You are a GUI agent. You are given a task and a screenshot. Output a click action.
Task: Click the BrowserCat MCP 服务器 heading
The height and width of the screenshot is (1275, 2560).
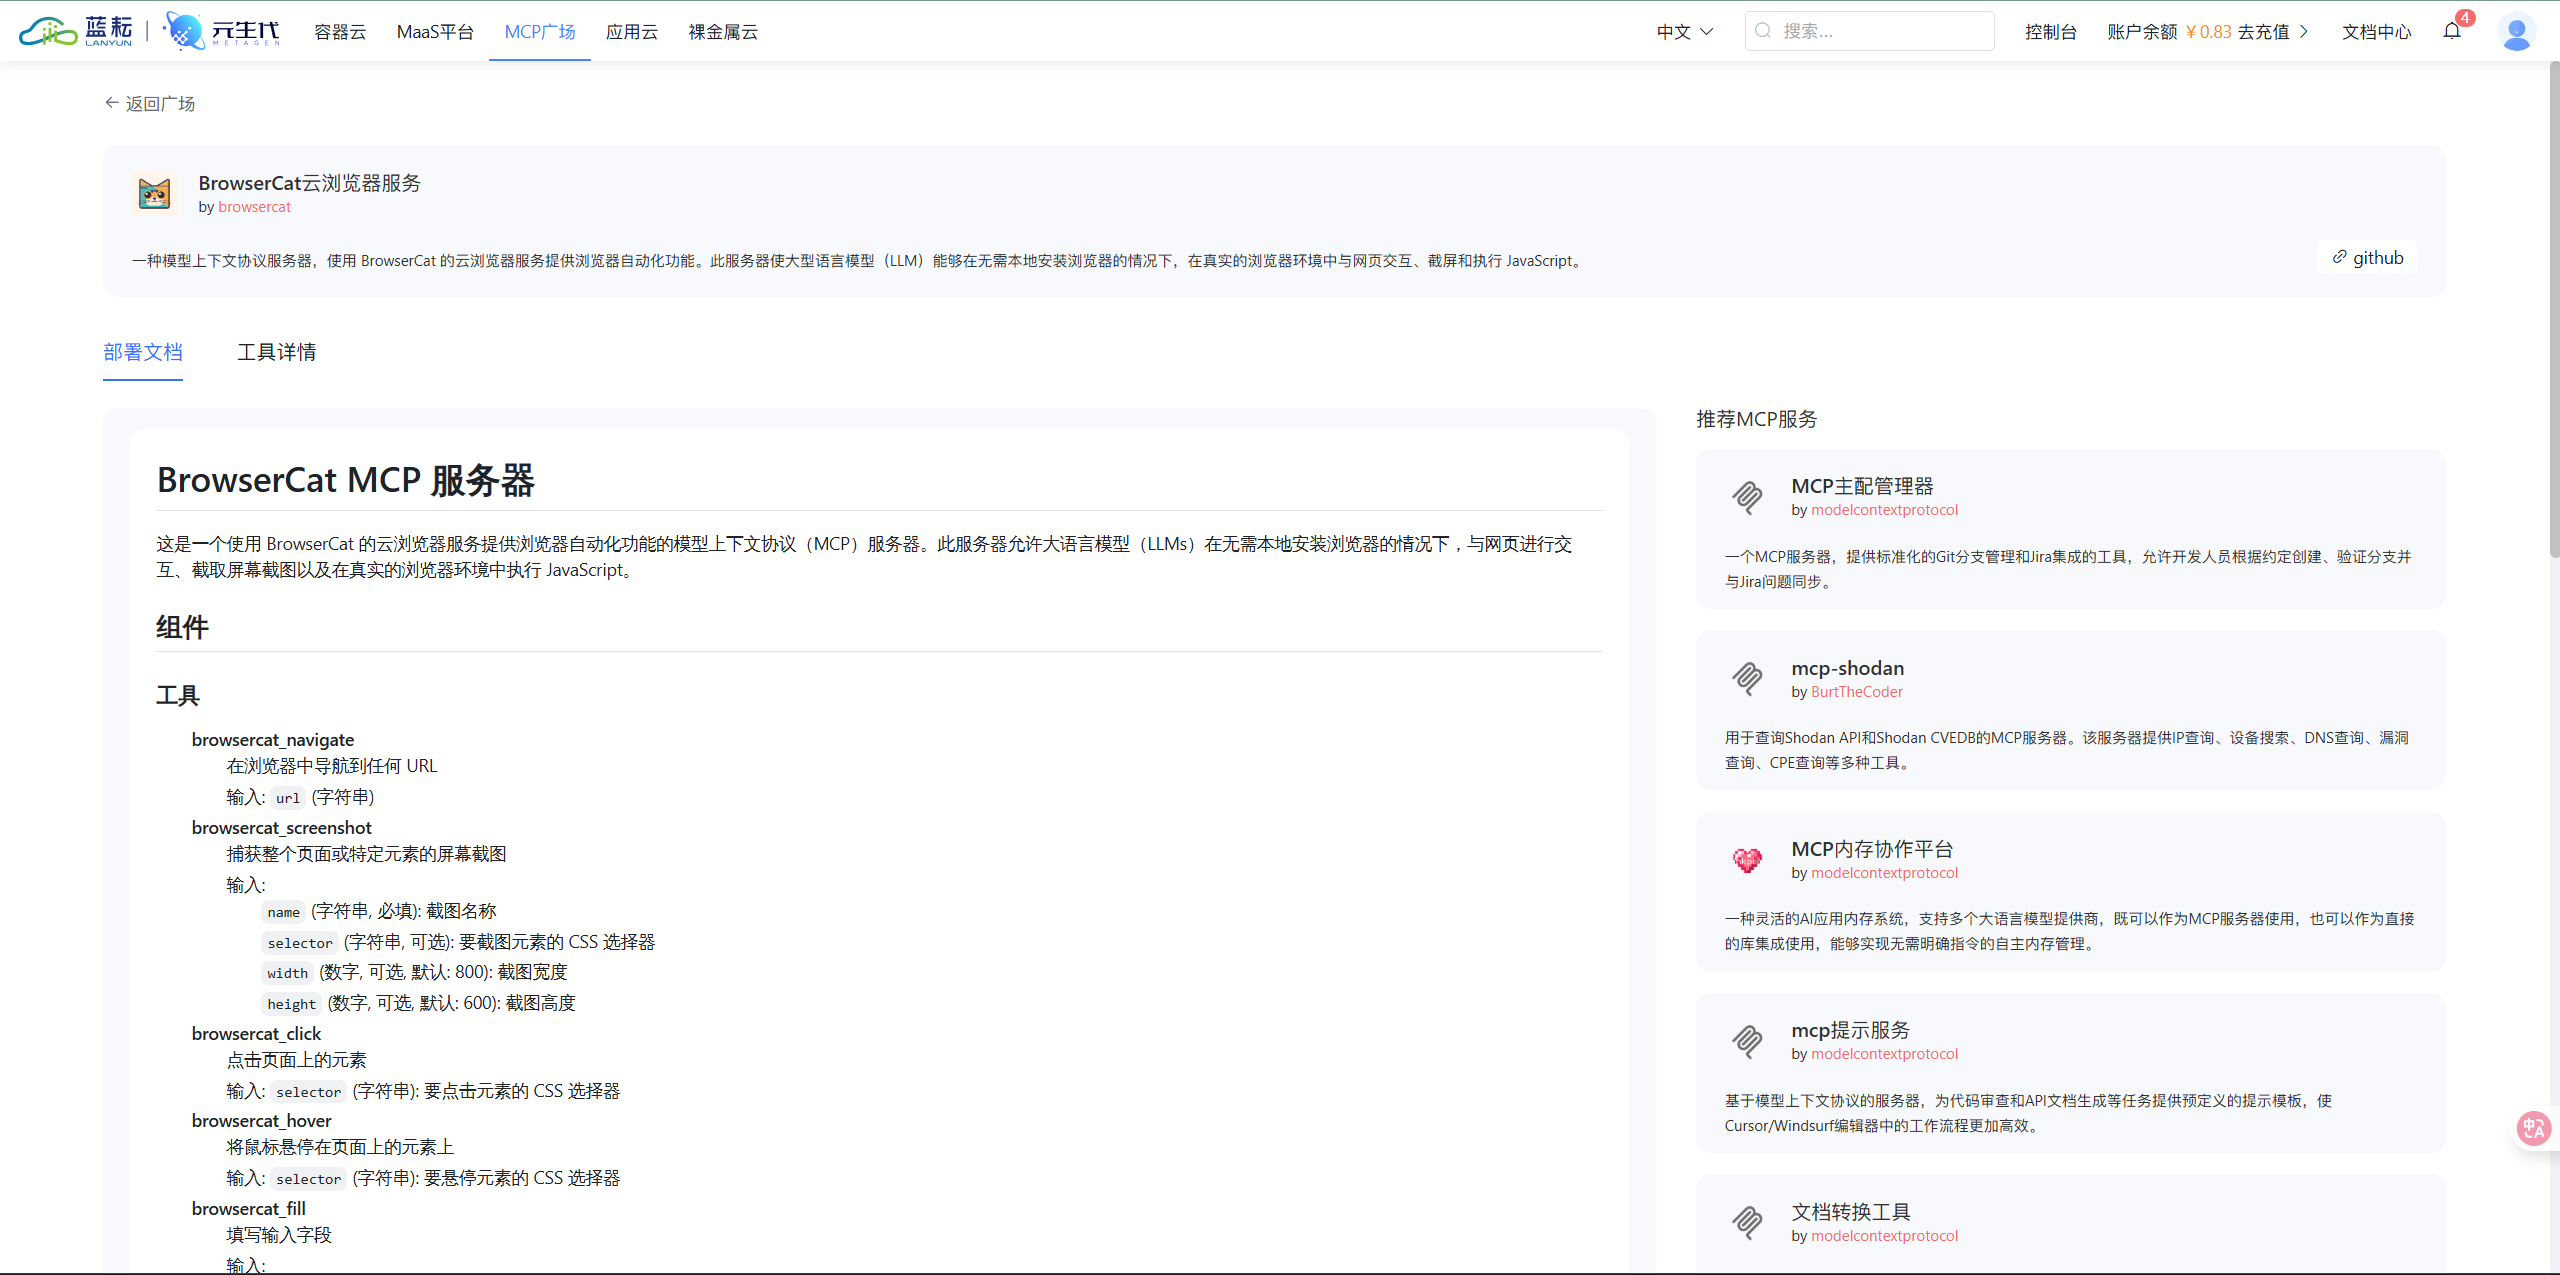pos(346,480)
